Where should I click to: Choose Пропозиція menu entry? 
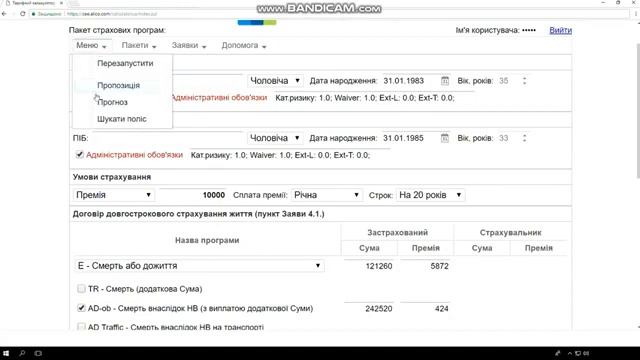tap(118, 85)
